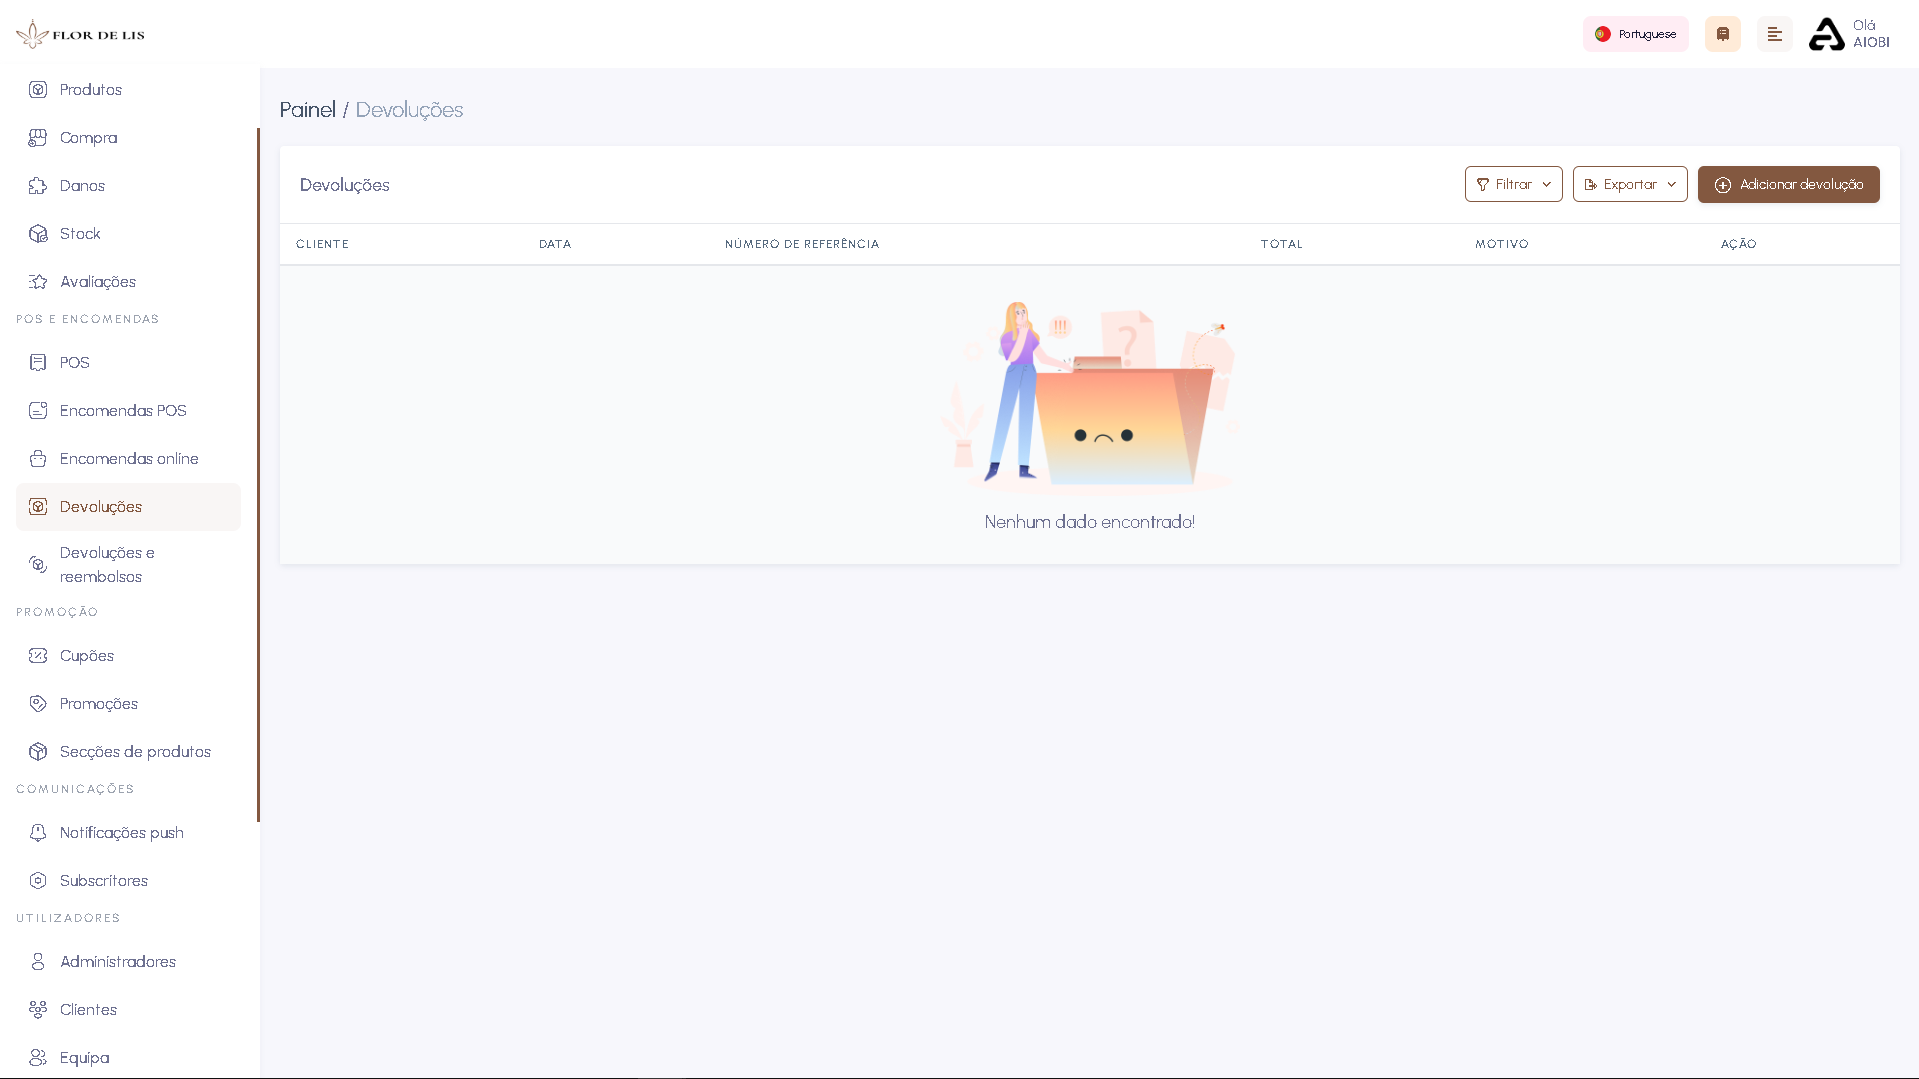Open the POS terminal icon
The width and height of the screenshot is (1919, 1079).
(37, 362)
